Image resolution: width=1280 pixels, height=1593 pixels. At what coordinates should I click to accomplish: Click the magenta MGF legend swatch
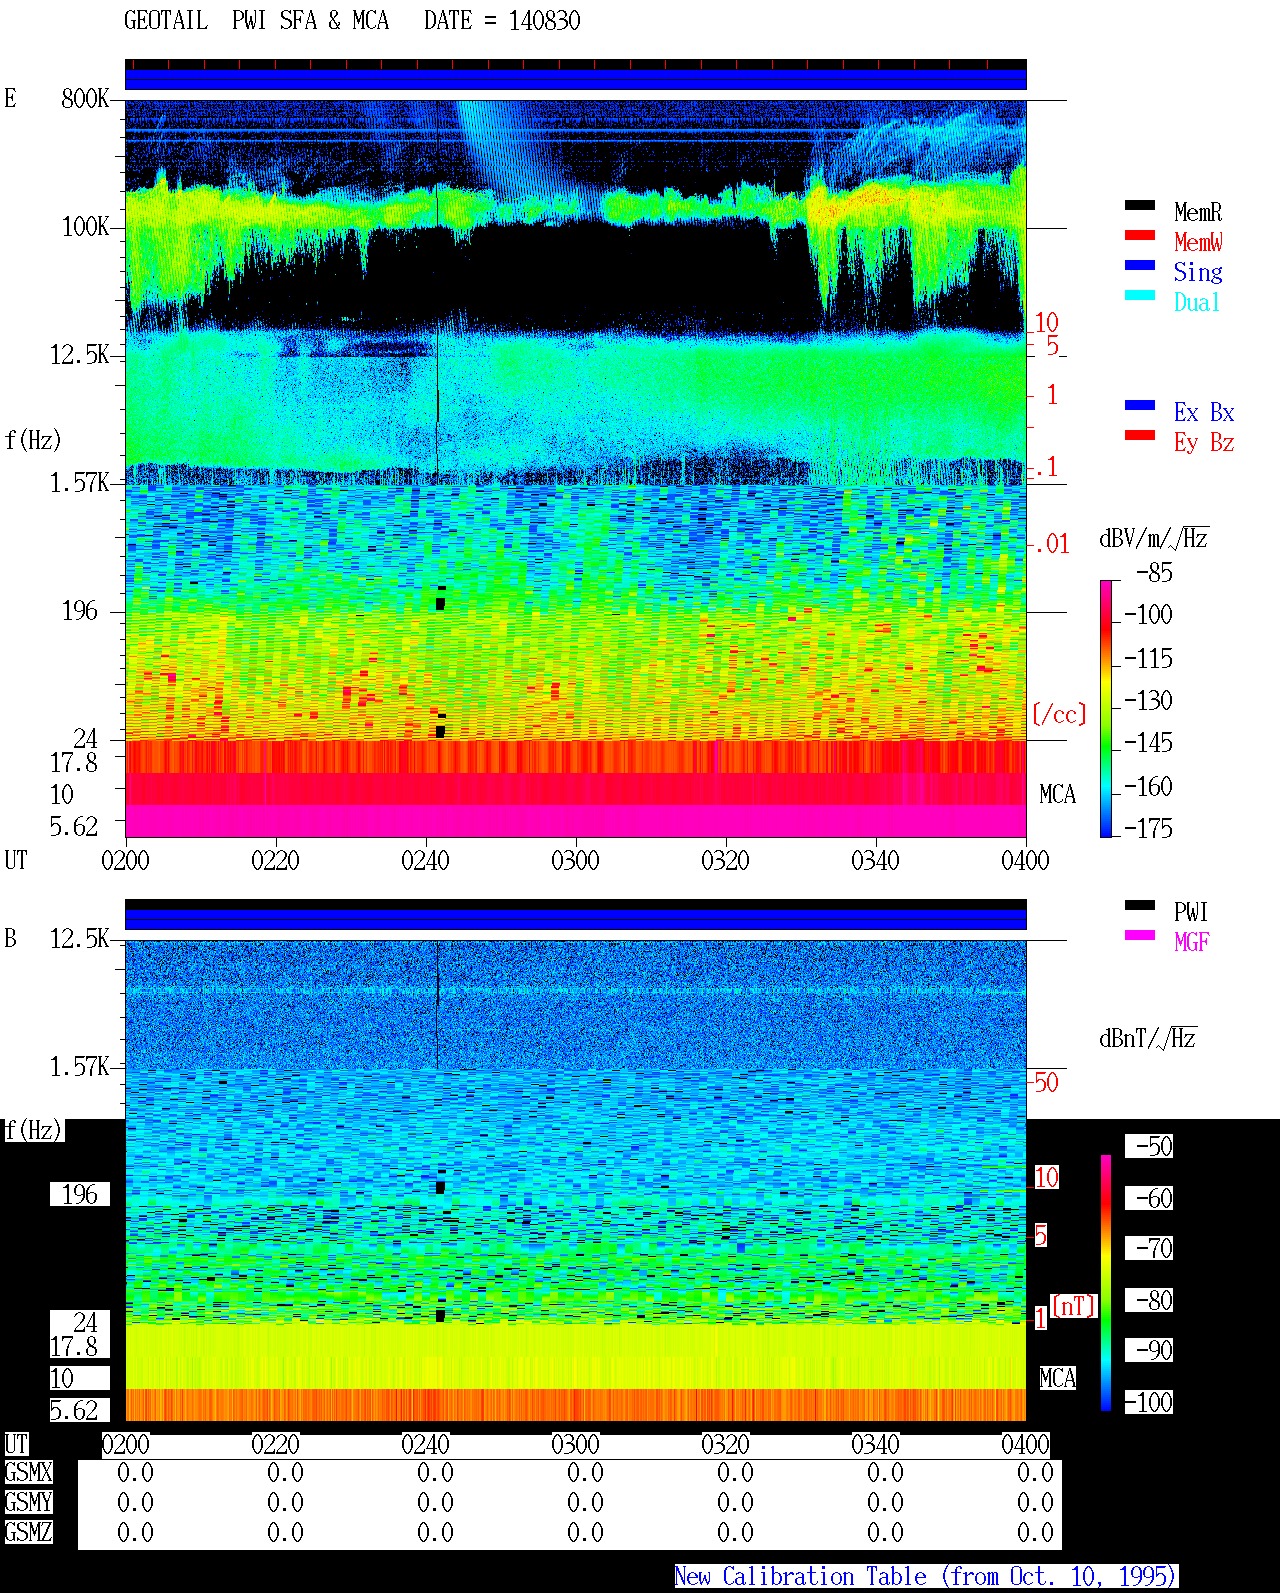[1140, 935]
